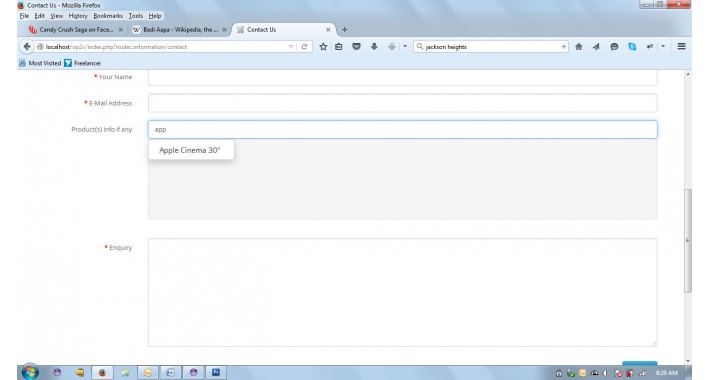This screenshot has height=380, width=710.
Task: Focus the Product(s) info field containing app
Action: (403, 130)
